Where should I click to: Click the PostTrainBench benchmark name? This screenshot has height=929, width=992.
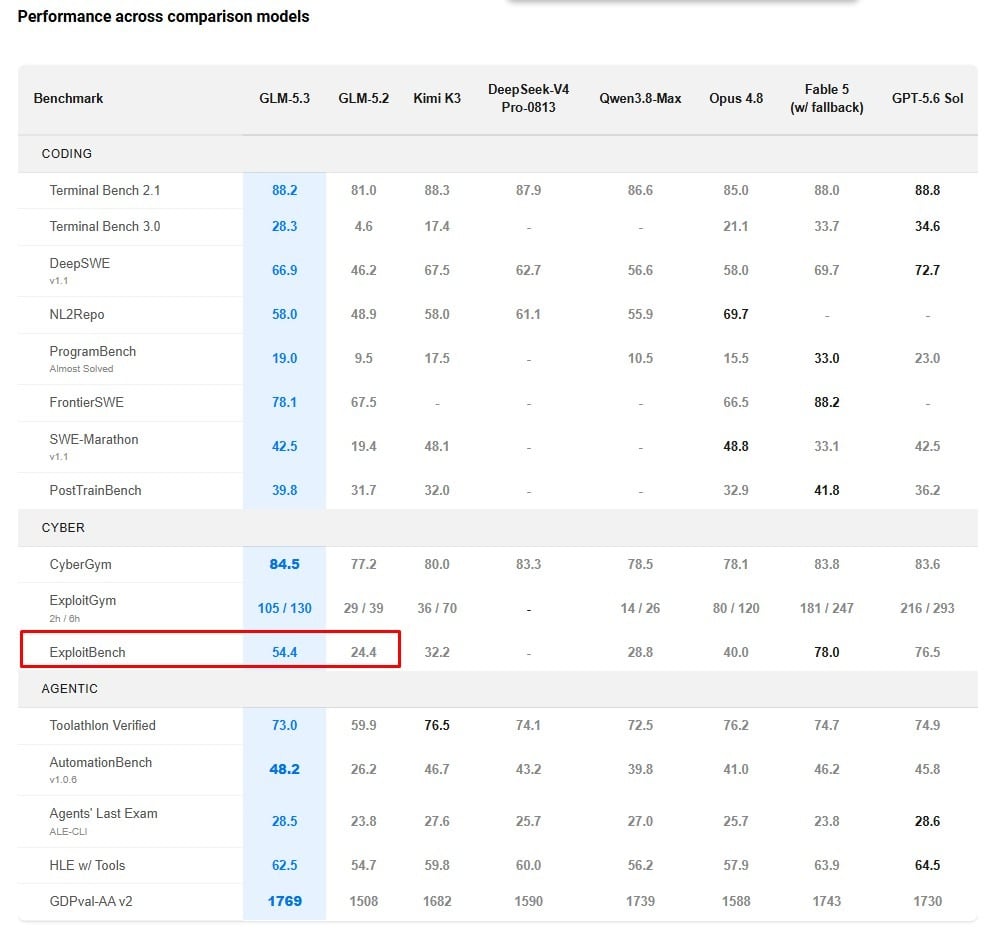coord(95,490)
